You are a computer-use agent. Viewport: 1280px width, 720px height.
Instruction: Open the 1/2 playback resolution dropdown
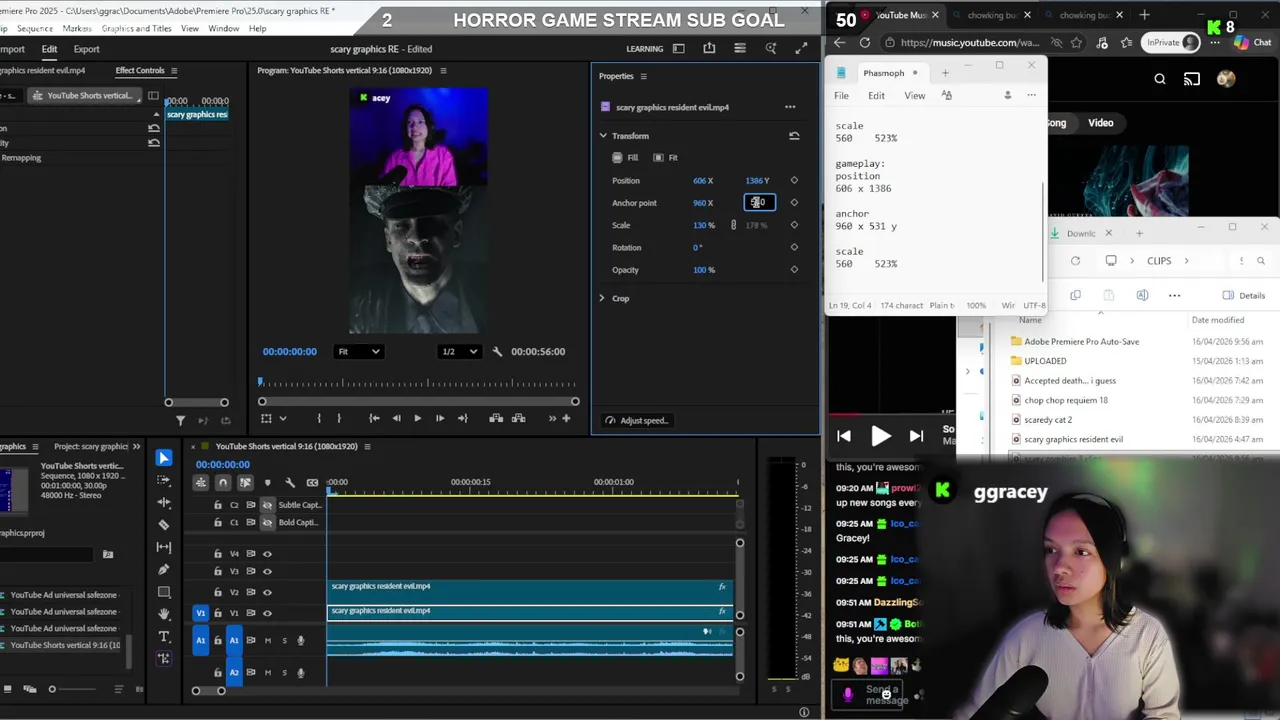(459, 351)
